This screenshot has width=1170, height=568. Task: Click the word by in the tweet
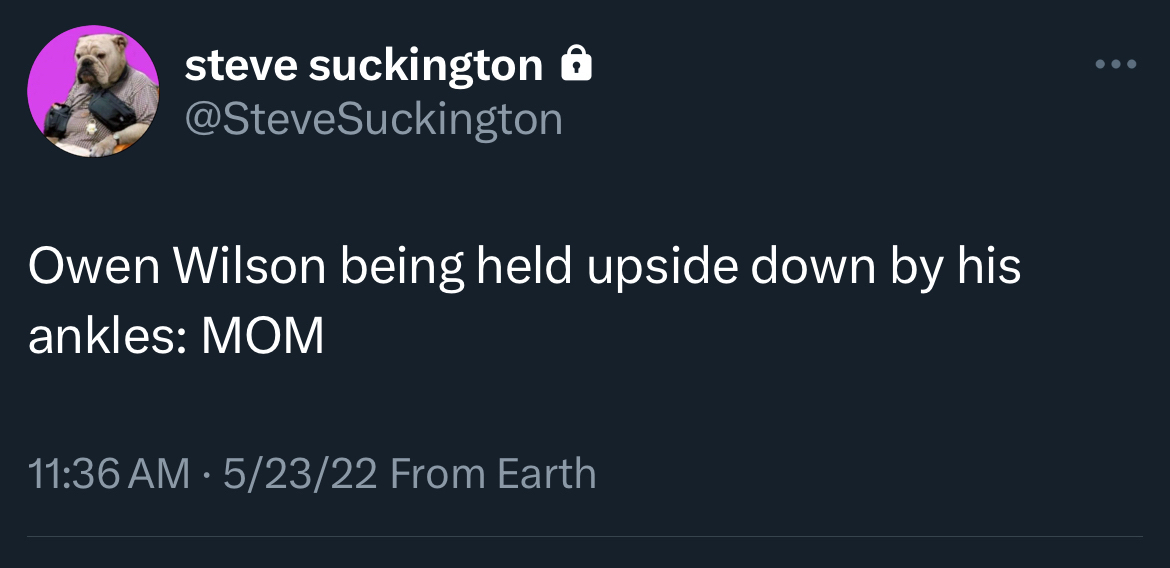click(916, 267)
